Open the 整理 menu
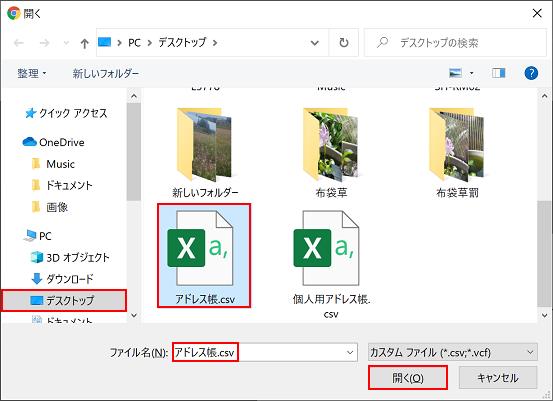The width and height of the screenshot is (553, 401). tap(31, 73)
